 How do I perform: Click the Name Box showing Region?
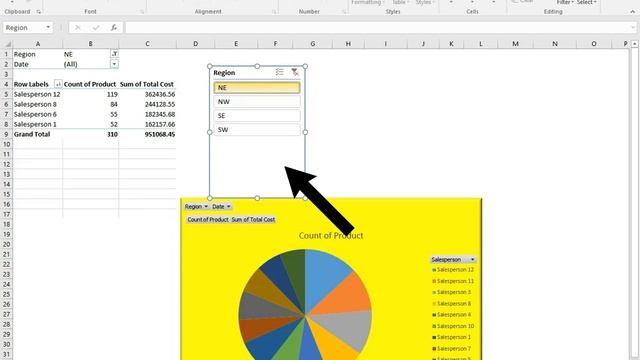point(24,28)
